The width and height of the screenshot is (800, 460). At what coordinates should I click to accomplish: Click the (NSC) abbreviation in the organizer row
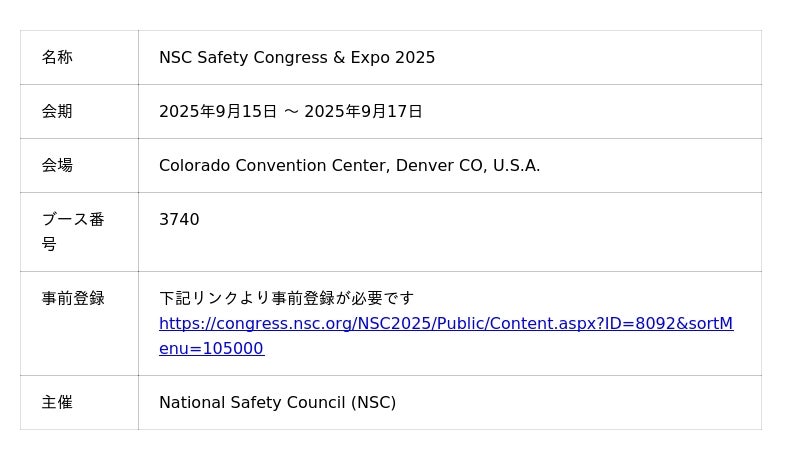[x=373, y=403]
